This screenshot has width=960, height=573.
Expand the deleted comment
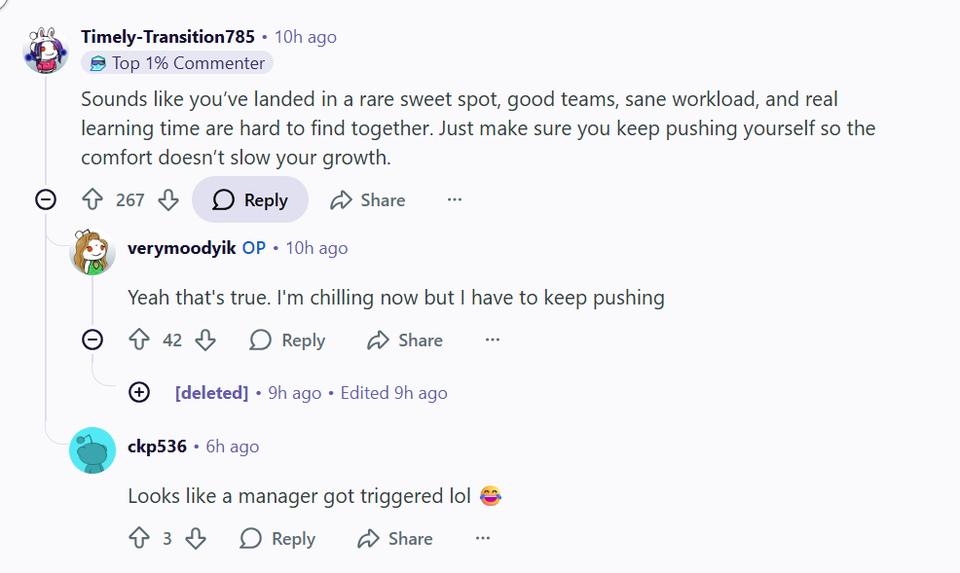coord(139,393)
